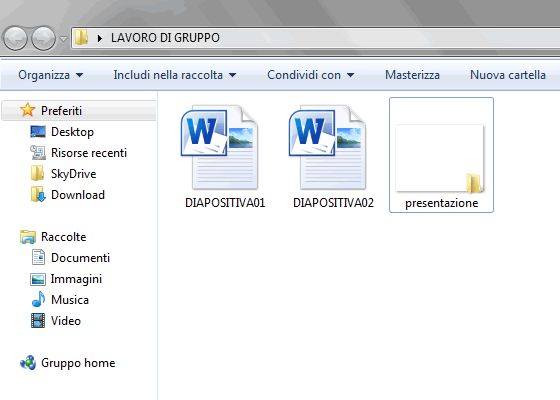Create a Nuova cartella
This screenshot has height=400, width=560.
(x=508, y=75)
